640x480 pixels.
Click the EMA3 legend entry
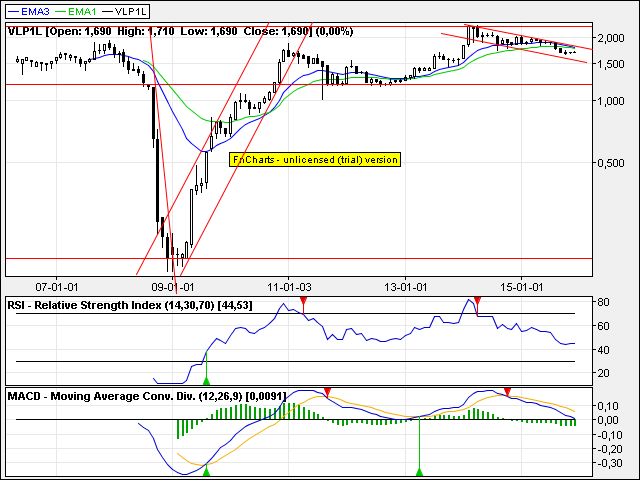point(29,11)
